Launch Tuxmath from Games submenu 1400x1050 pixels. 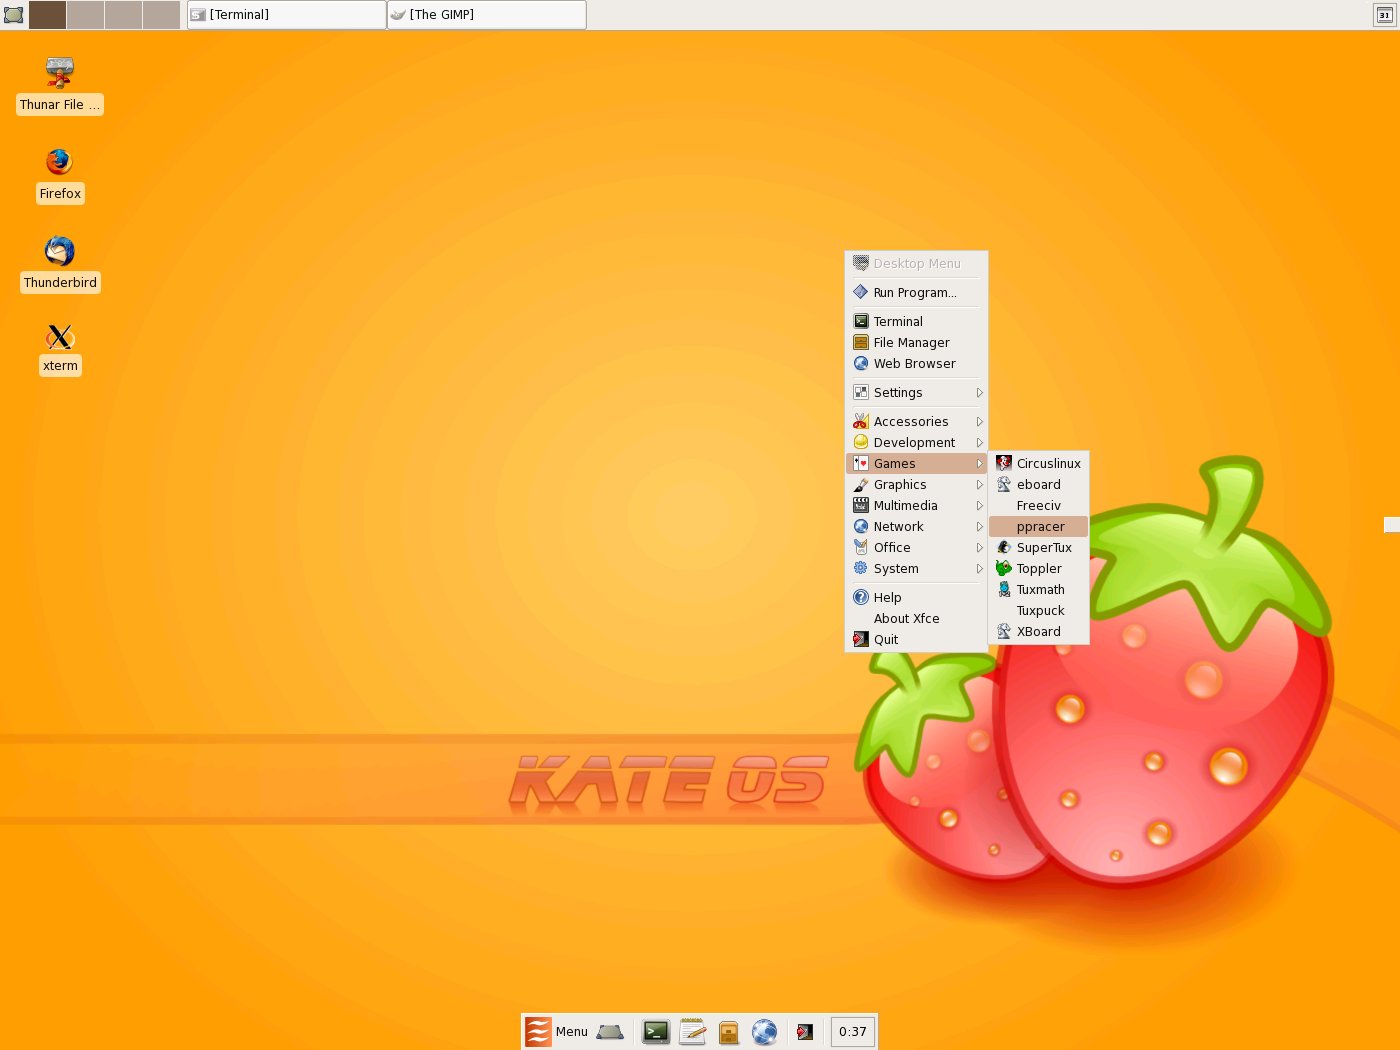[x=1038, y=589]
